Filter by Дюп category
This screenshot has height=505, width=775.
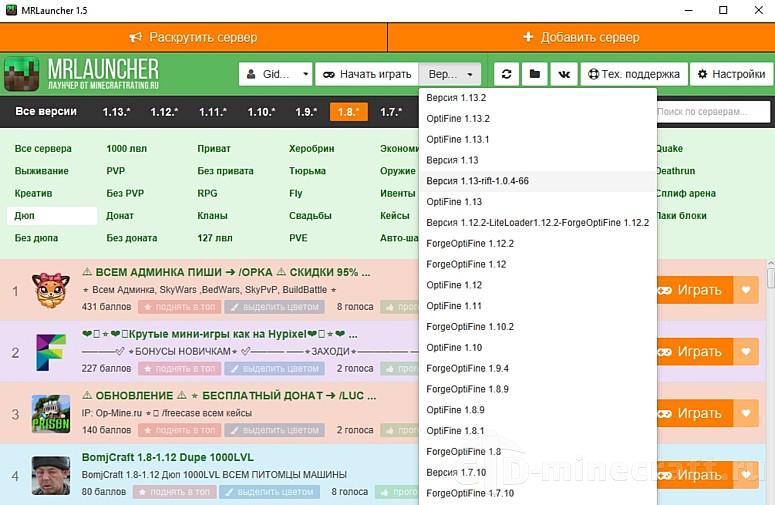(52, 216)
